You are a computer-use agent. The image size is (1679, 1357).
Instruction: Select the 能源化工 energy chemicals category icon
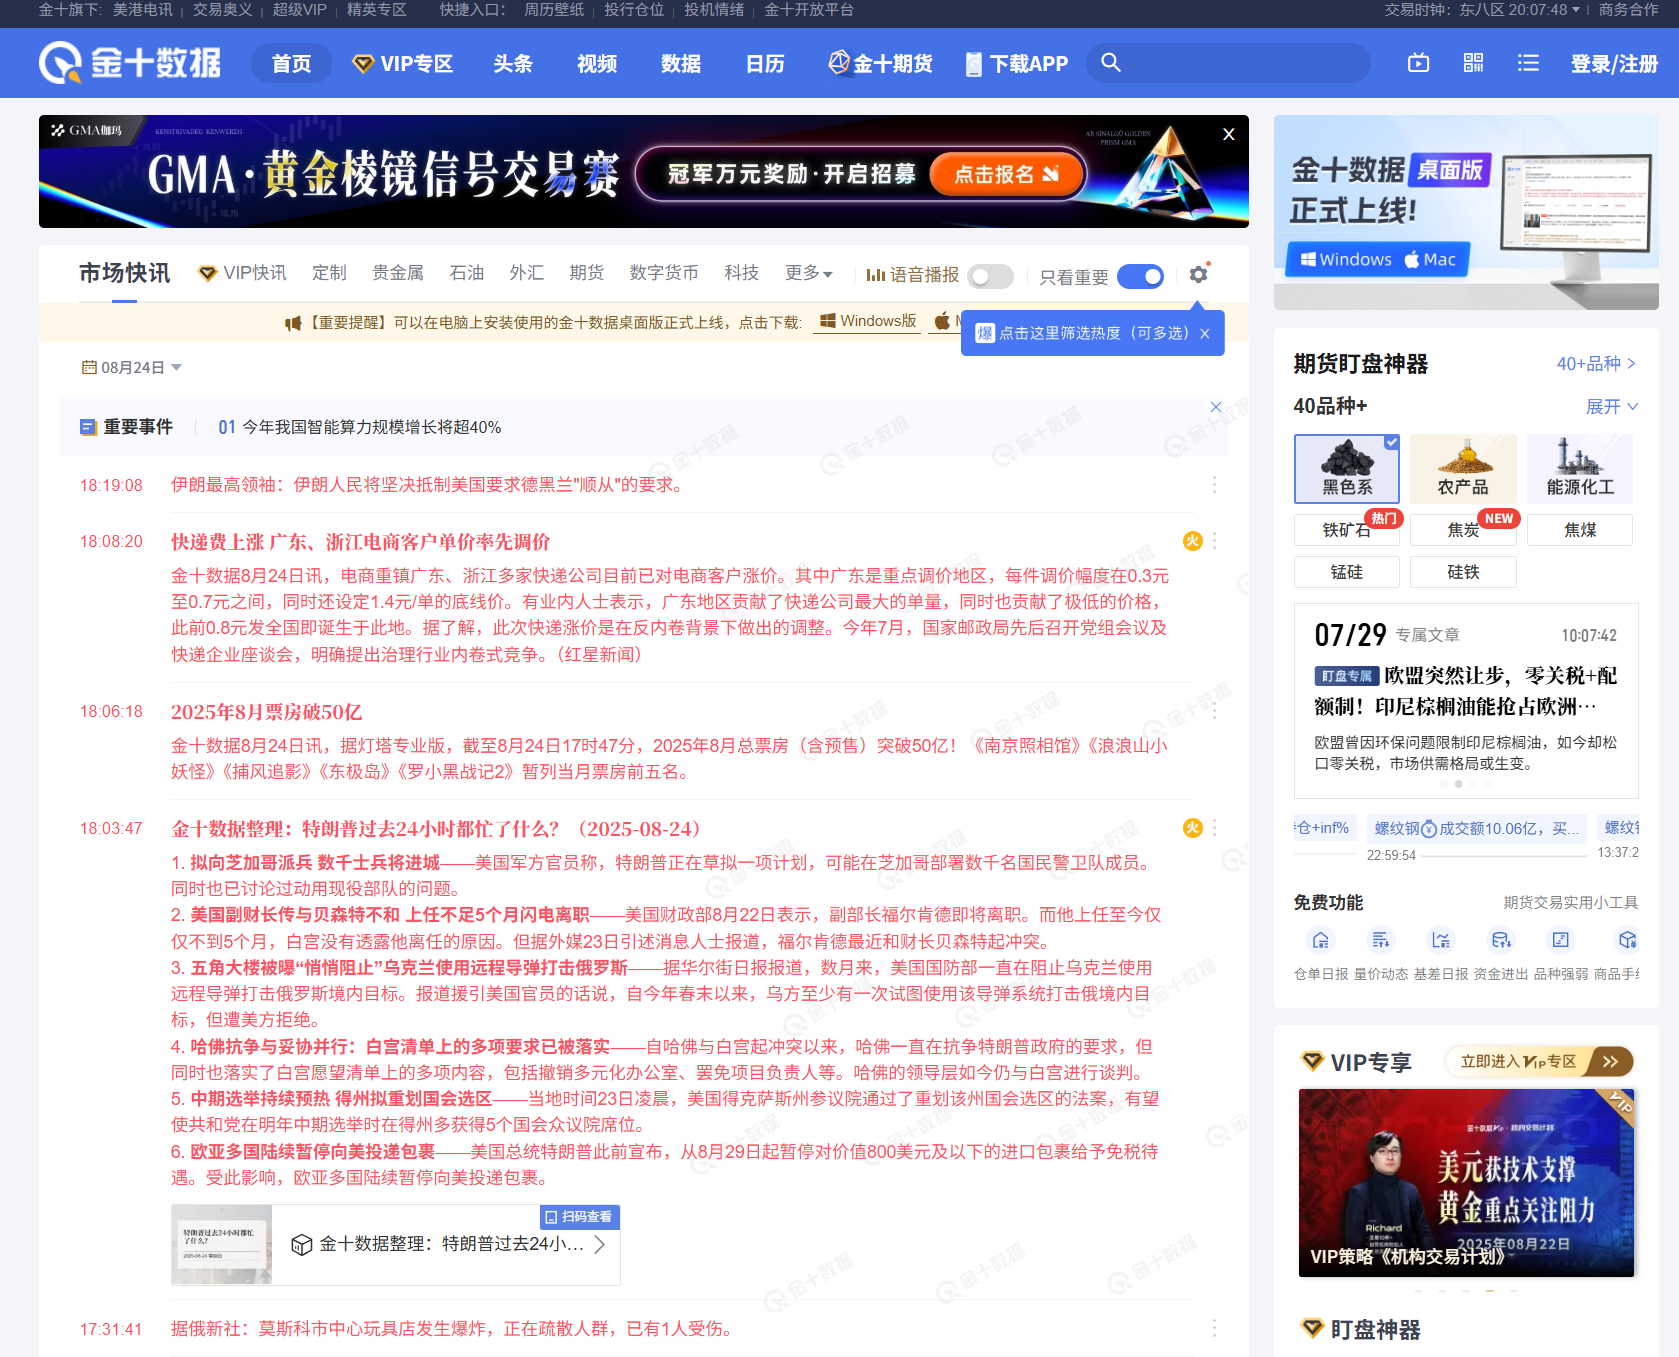pyautogui.click(x=1580, y=468)
